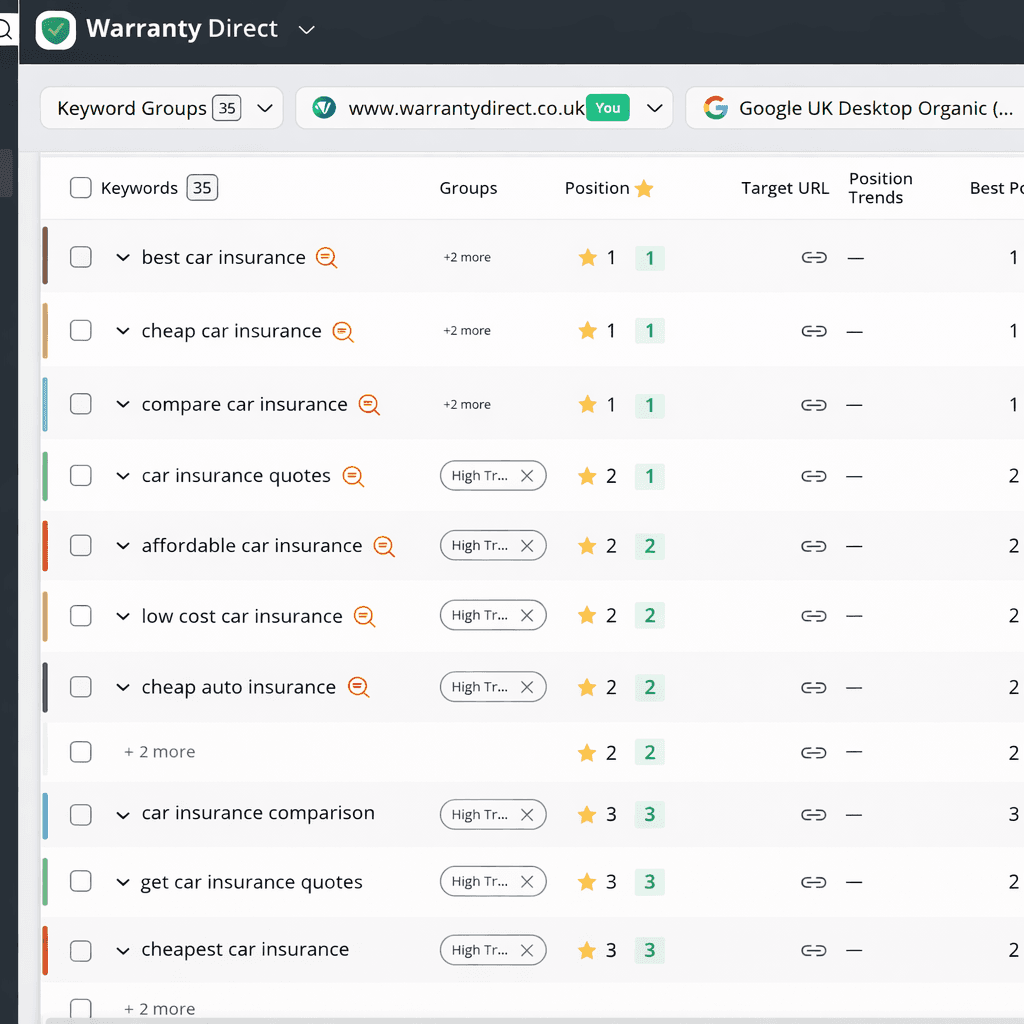Viewport: 1024px width, 1024px height.
Task: Click target URL link icon for car insurance quotes
Action: click(814, 476)
